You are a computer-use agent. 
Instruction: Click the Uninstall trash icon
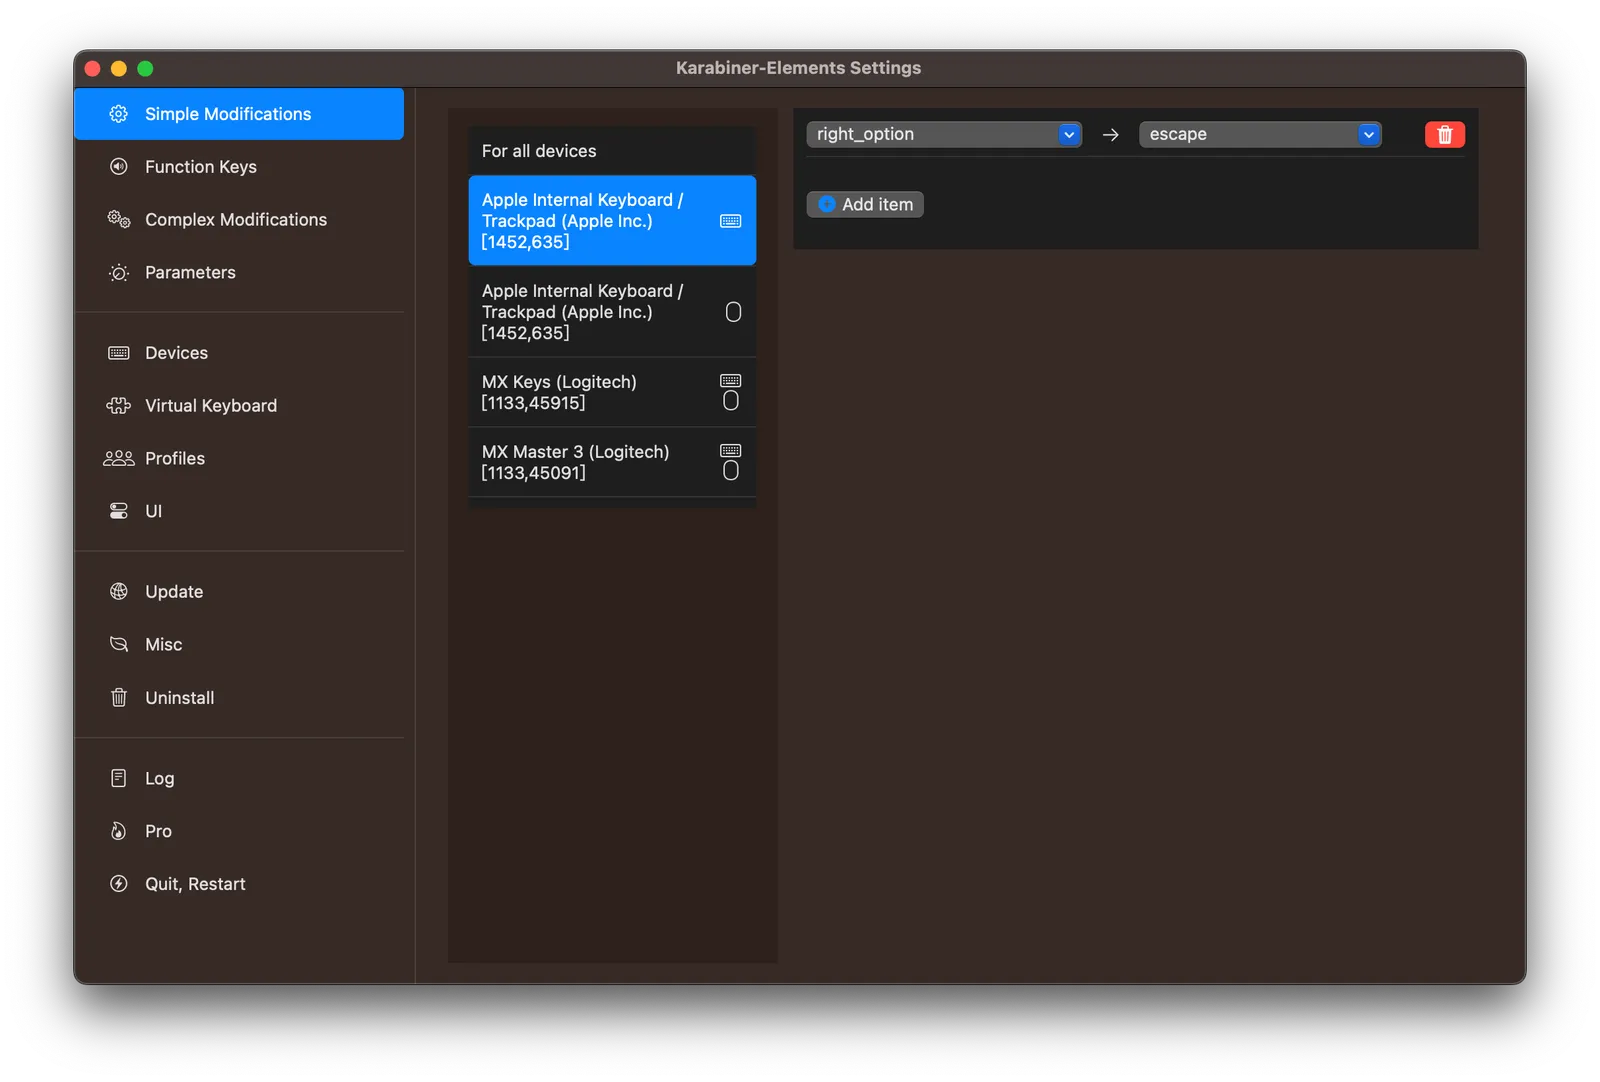point(119,698)
